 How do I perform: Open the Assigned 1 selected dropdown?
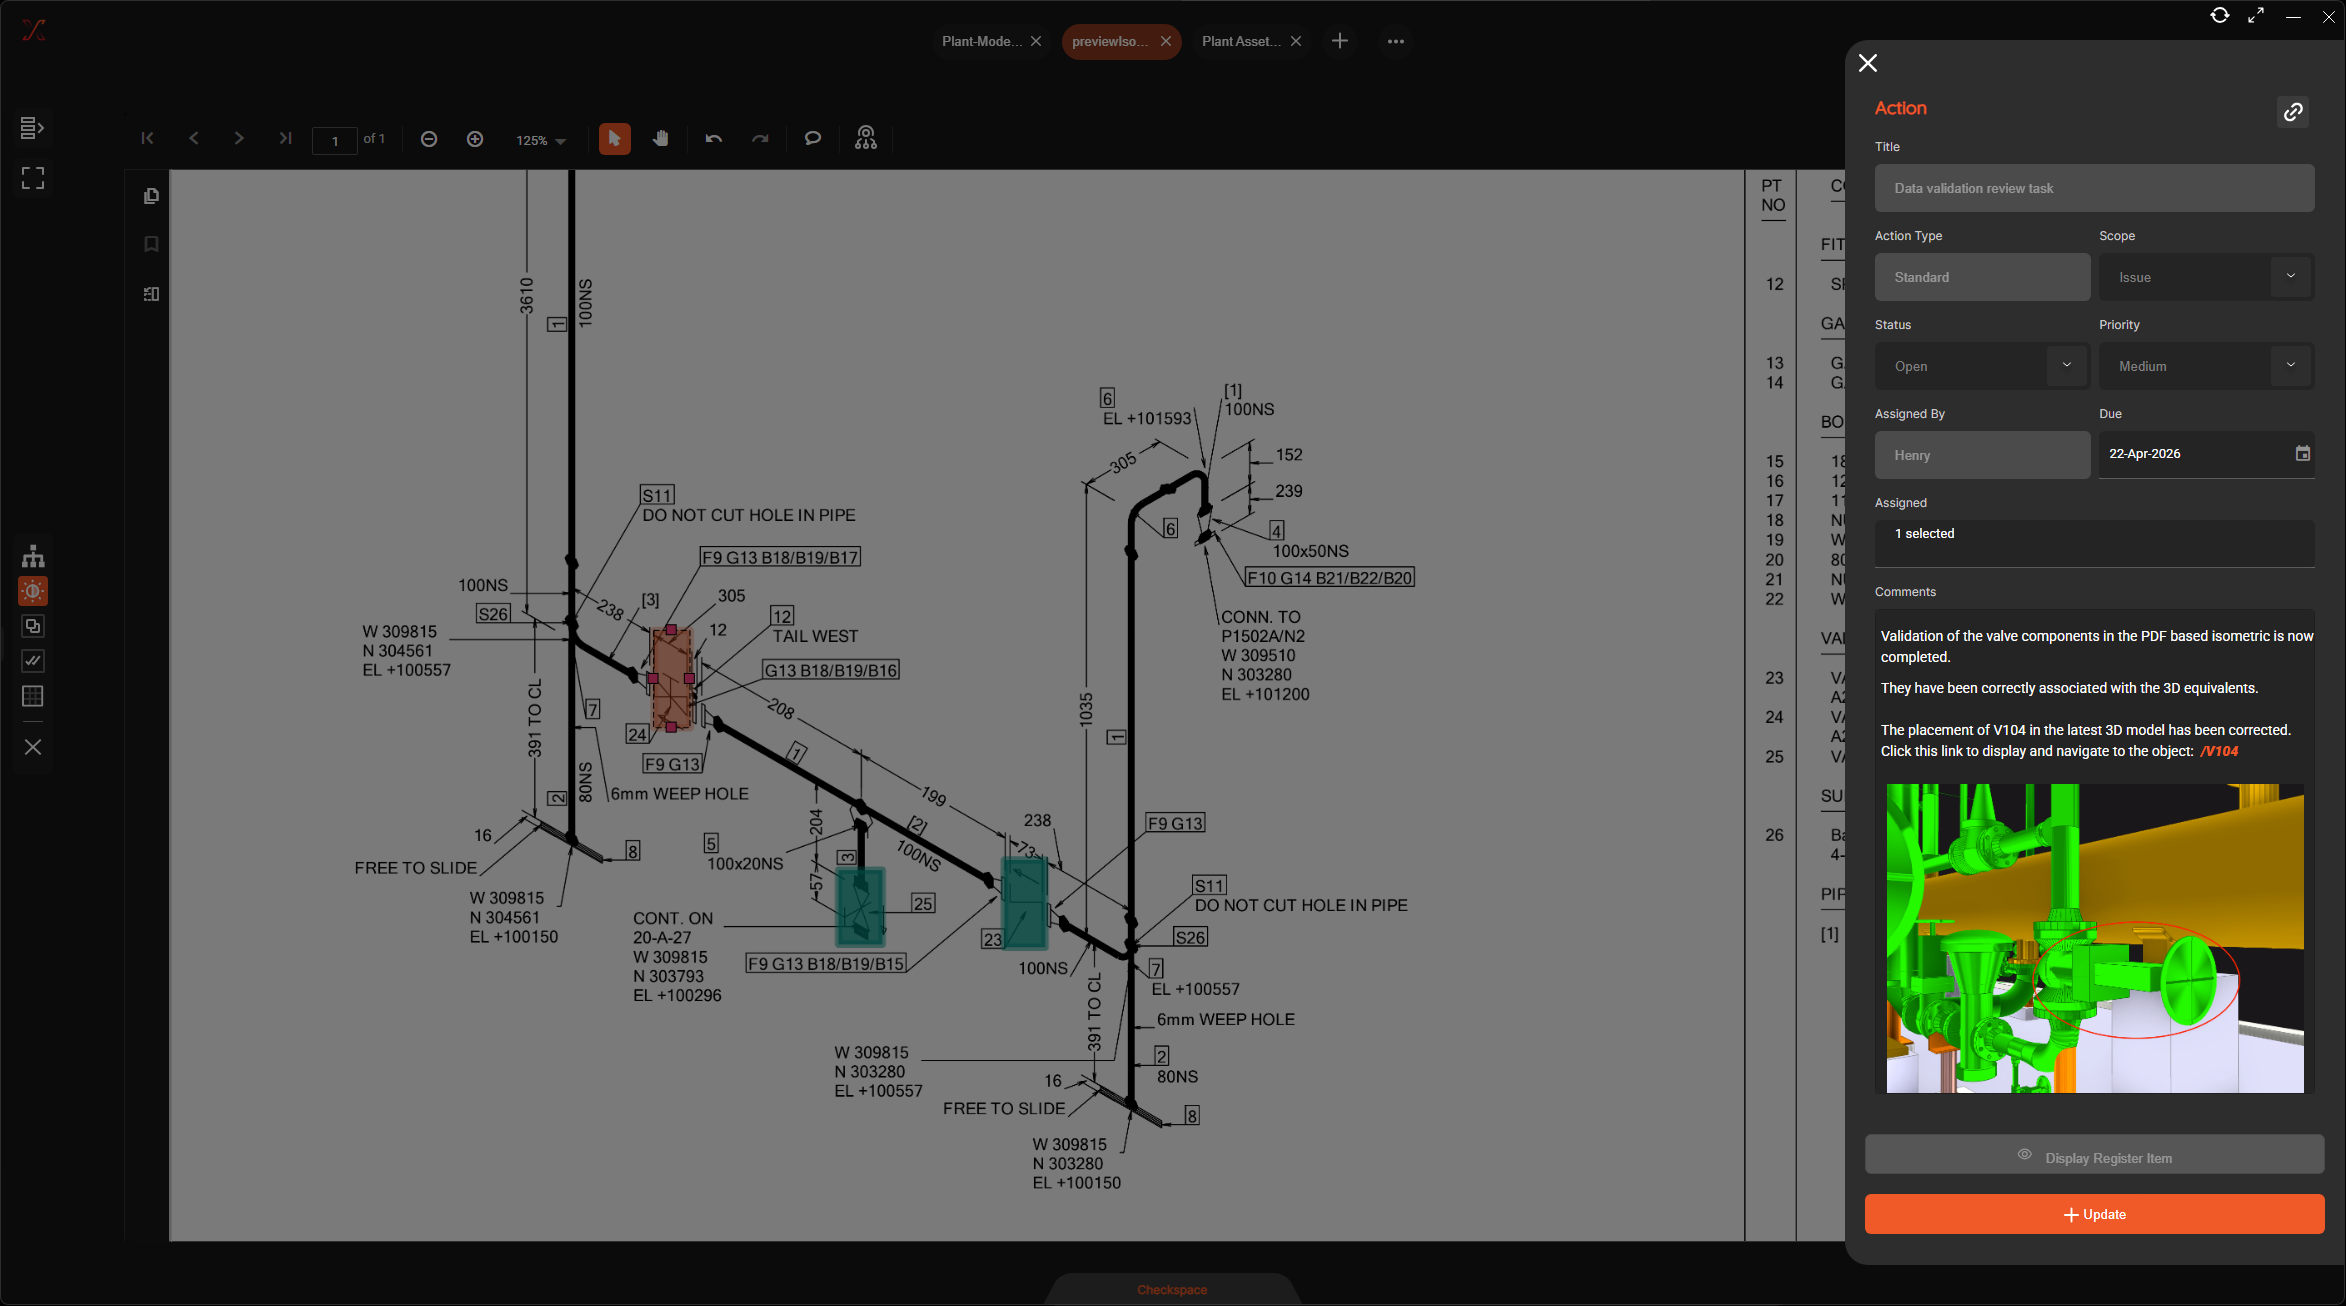tap(2094, 543)
